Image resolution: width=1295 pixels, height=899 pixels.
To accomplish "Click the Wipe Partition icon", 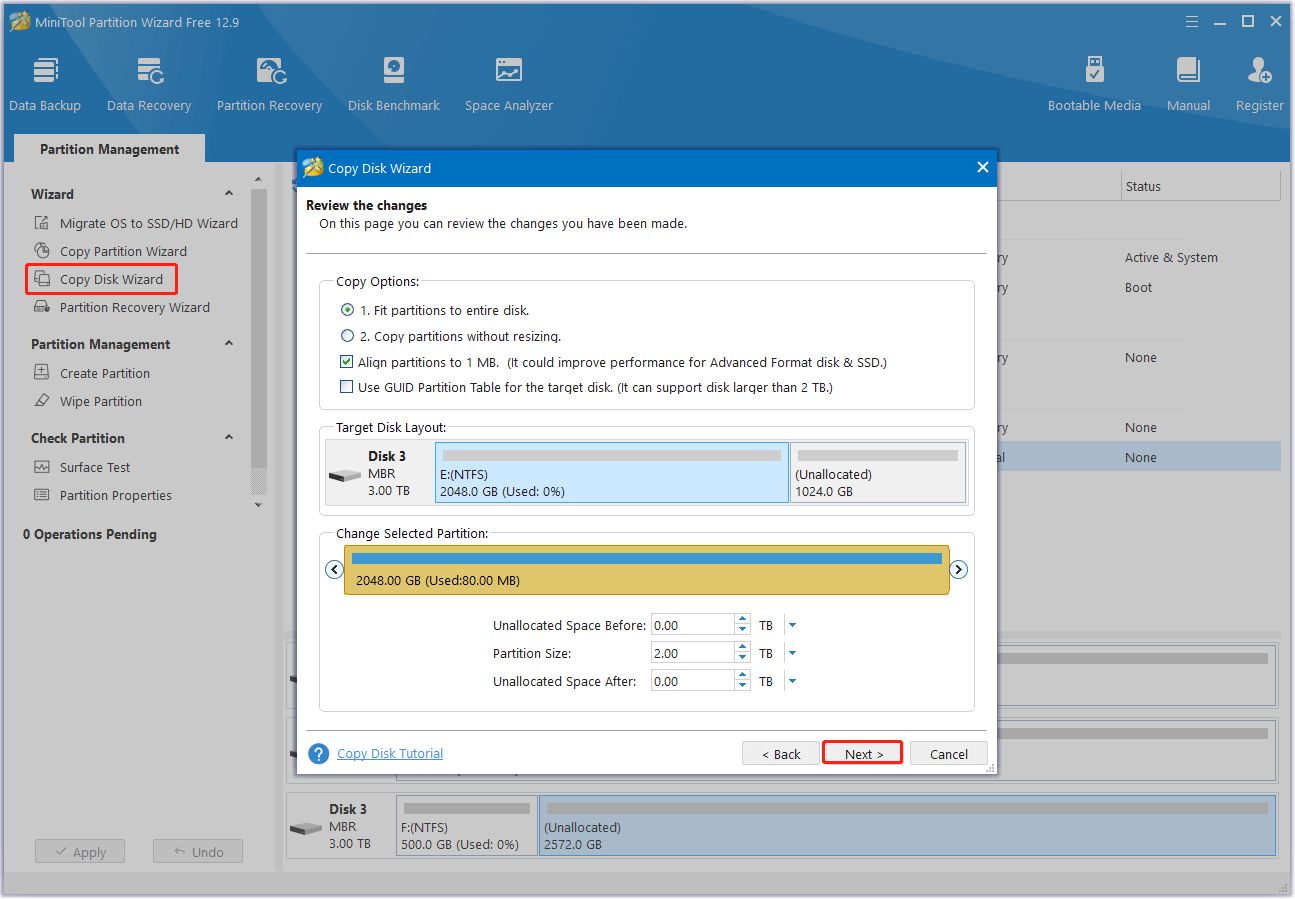I will coord(41,401).
